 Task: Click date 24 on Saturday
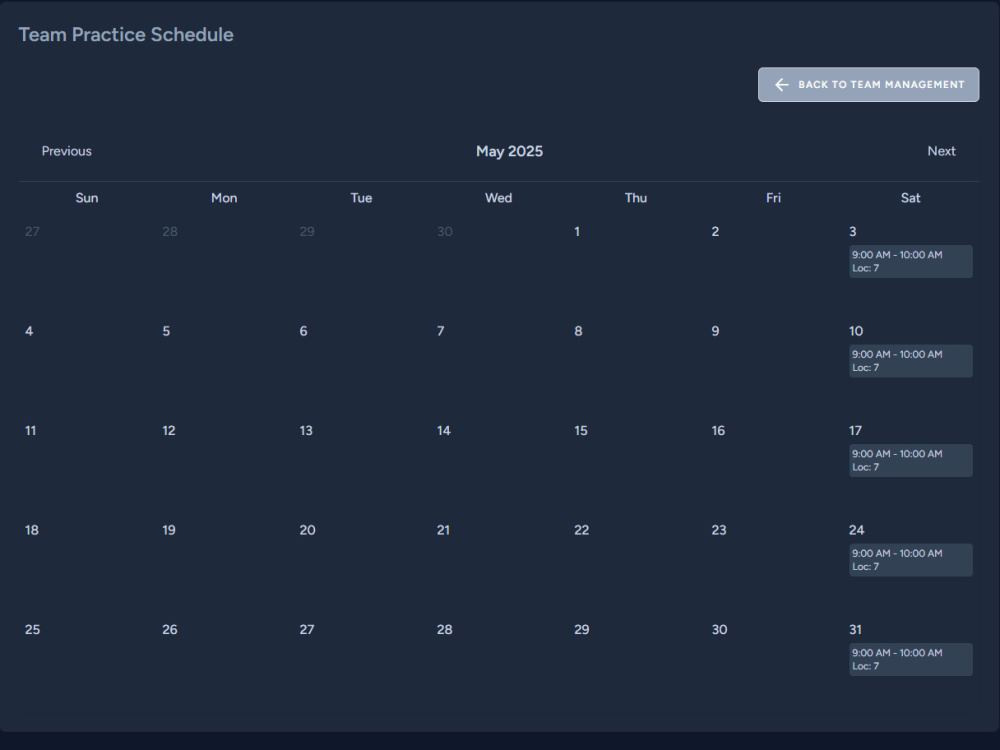pyautogui.click(x=857, y=530)
